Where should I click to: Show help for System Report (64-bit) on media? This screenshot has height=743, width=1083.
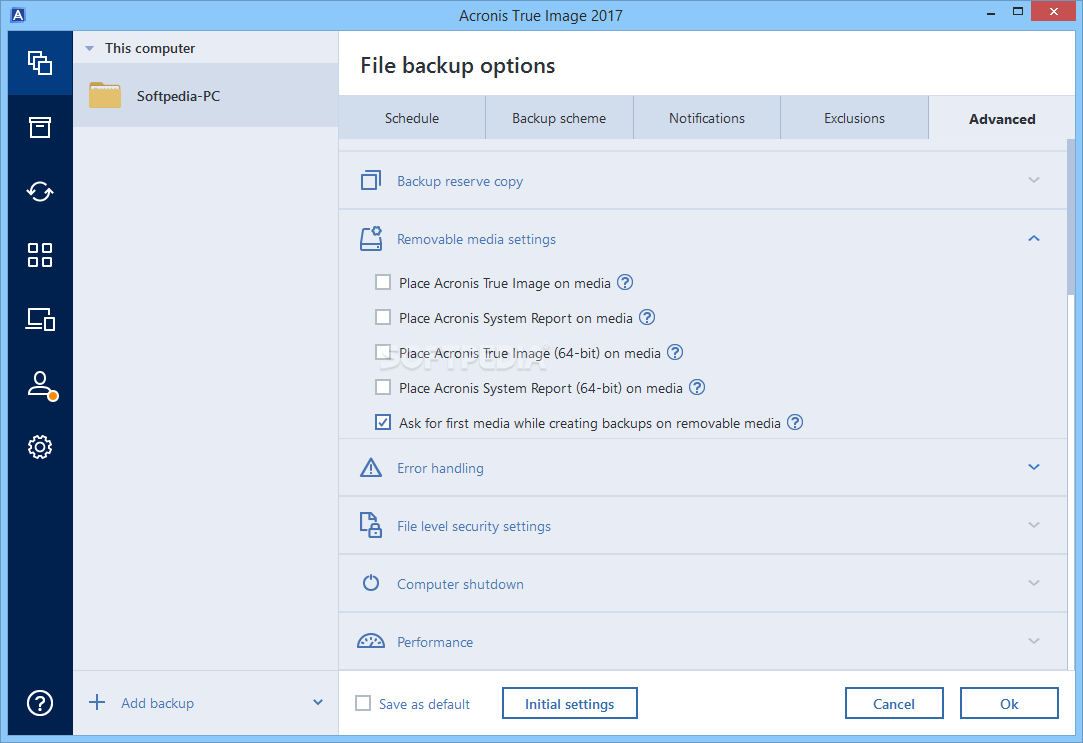(x=697, y=387)
